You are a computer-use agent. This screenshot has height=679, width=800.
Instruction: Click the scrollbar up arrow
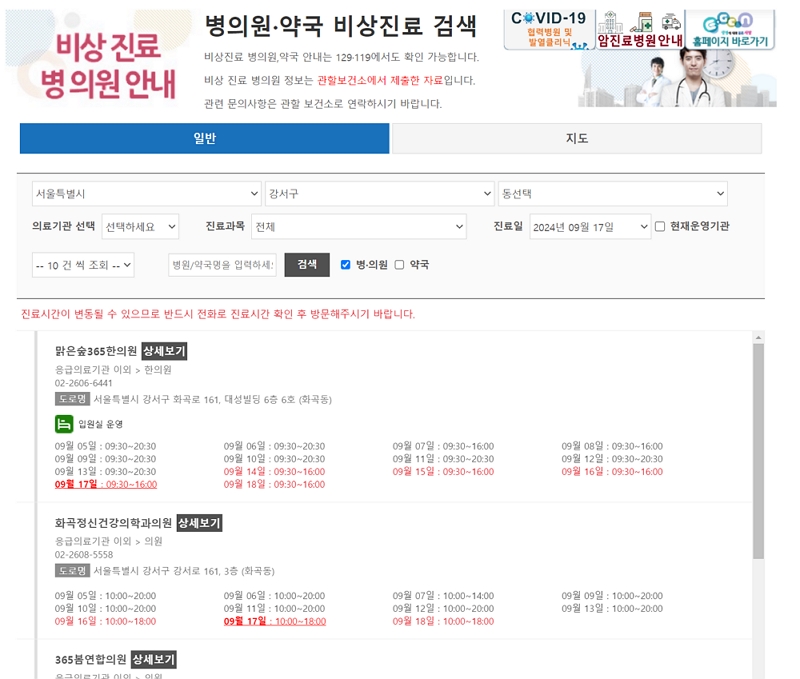759,337
